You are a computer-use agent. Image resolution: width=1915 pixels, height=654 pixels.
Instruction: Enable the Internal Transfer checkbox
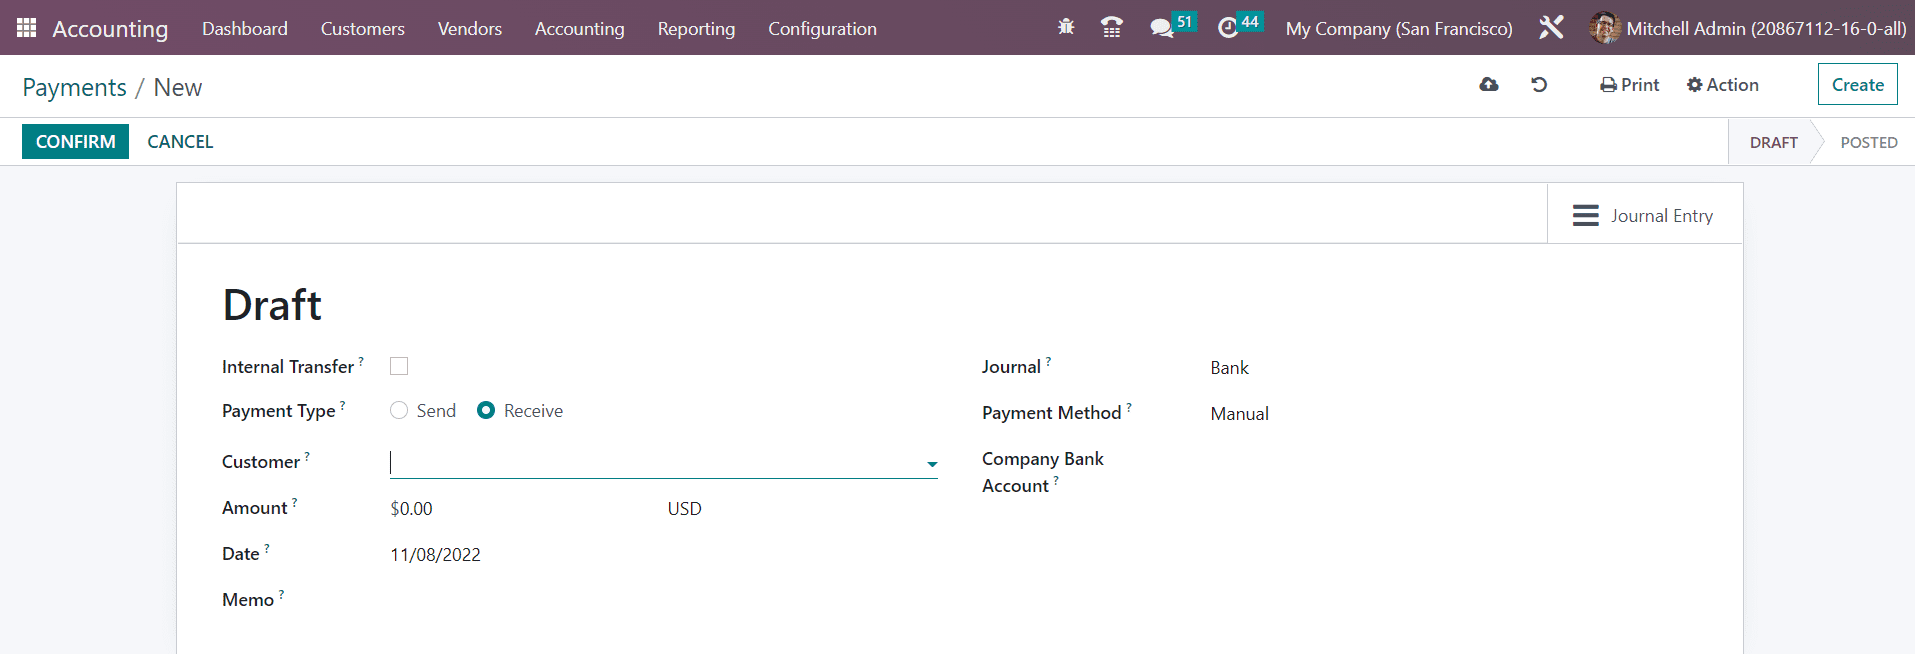tap(399, 366)
